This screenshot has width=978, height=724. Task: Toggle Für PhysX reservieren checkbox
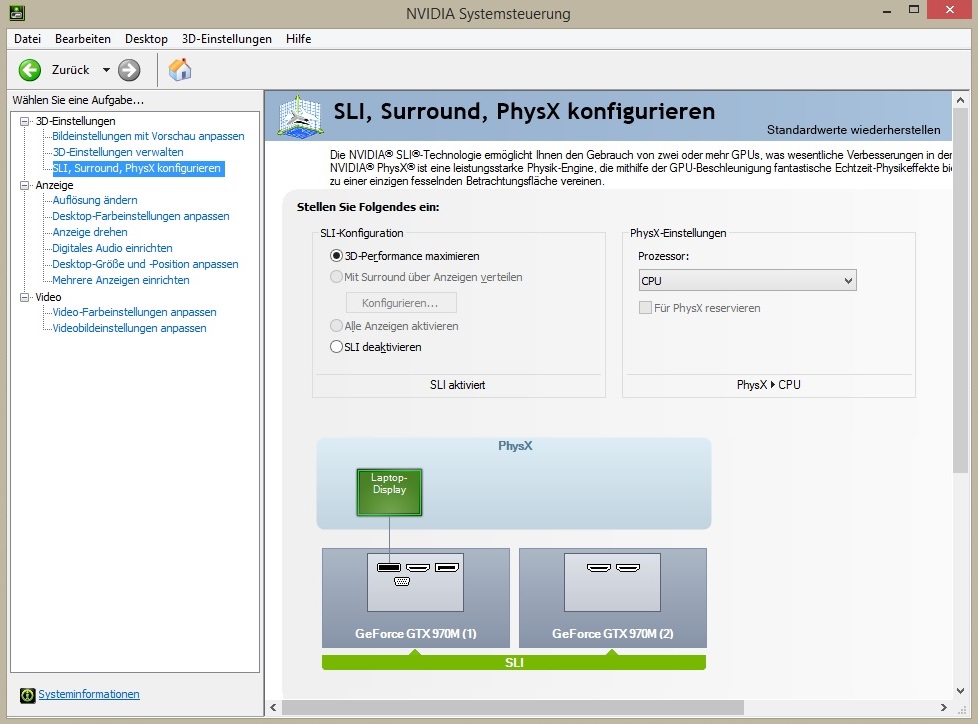point(646,307)
